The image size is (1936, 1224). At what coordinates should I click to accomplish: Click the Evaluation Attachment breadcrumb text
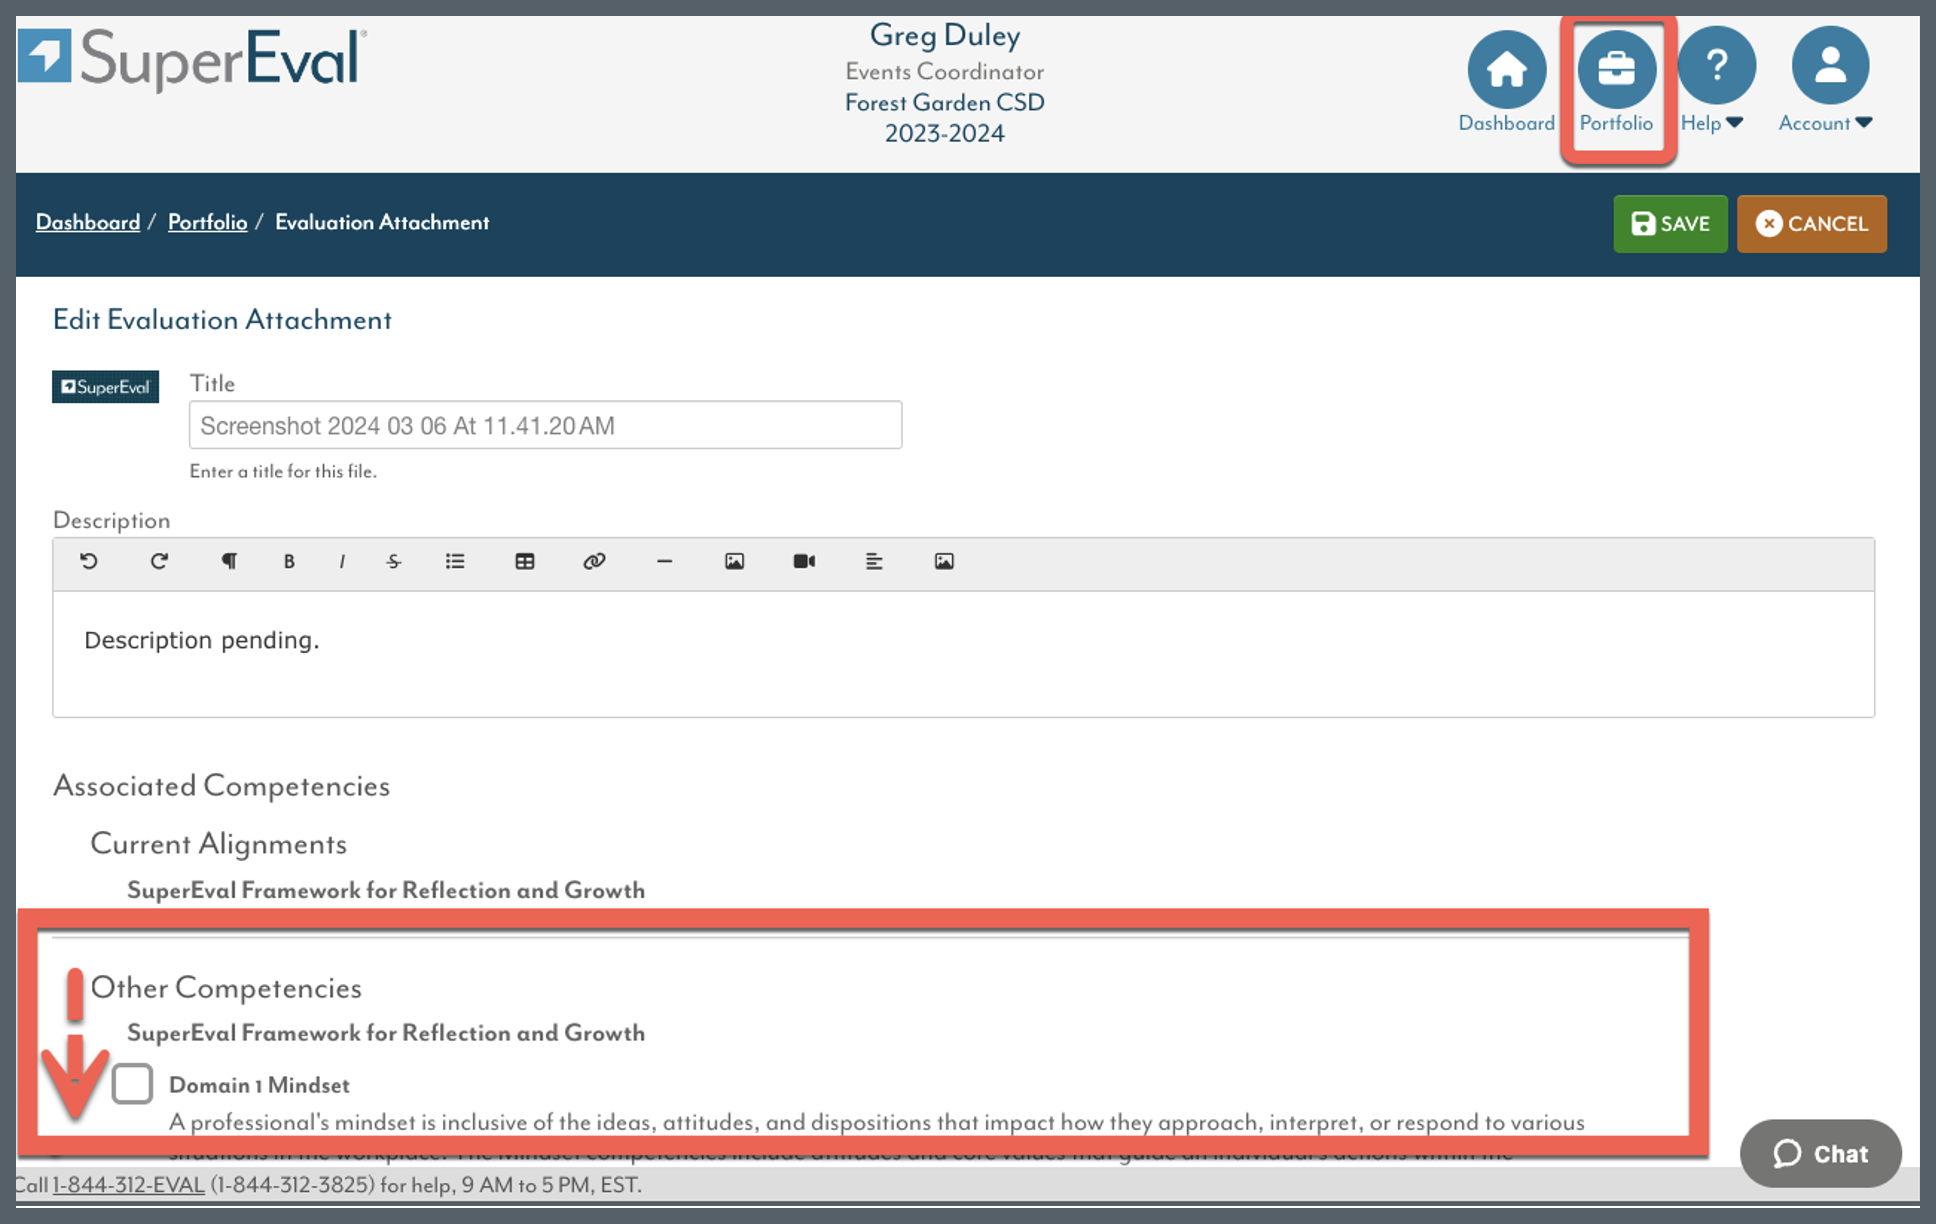click(x=382, y=222)
